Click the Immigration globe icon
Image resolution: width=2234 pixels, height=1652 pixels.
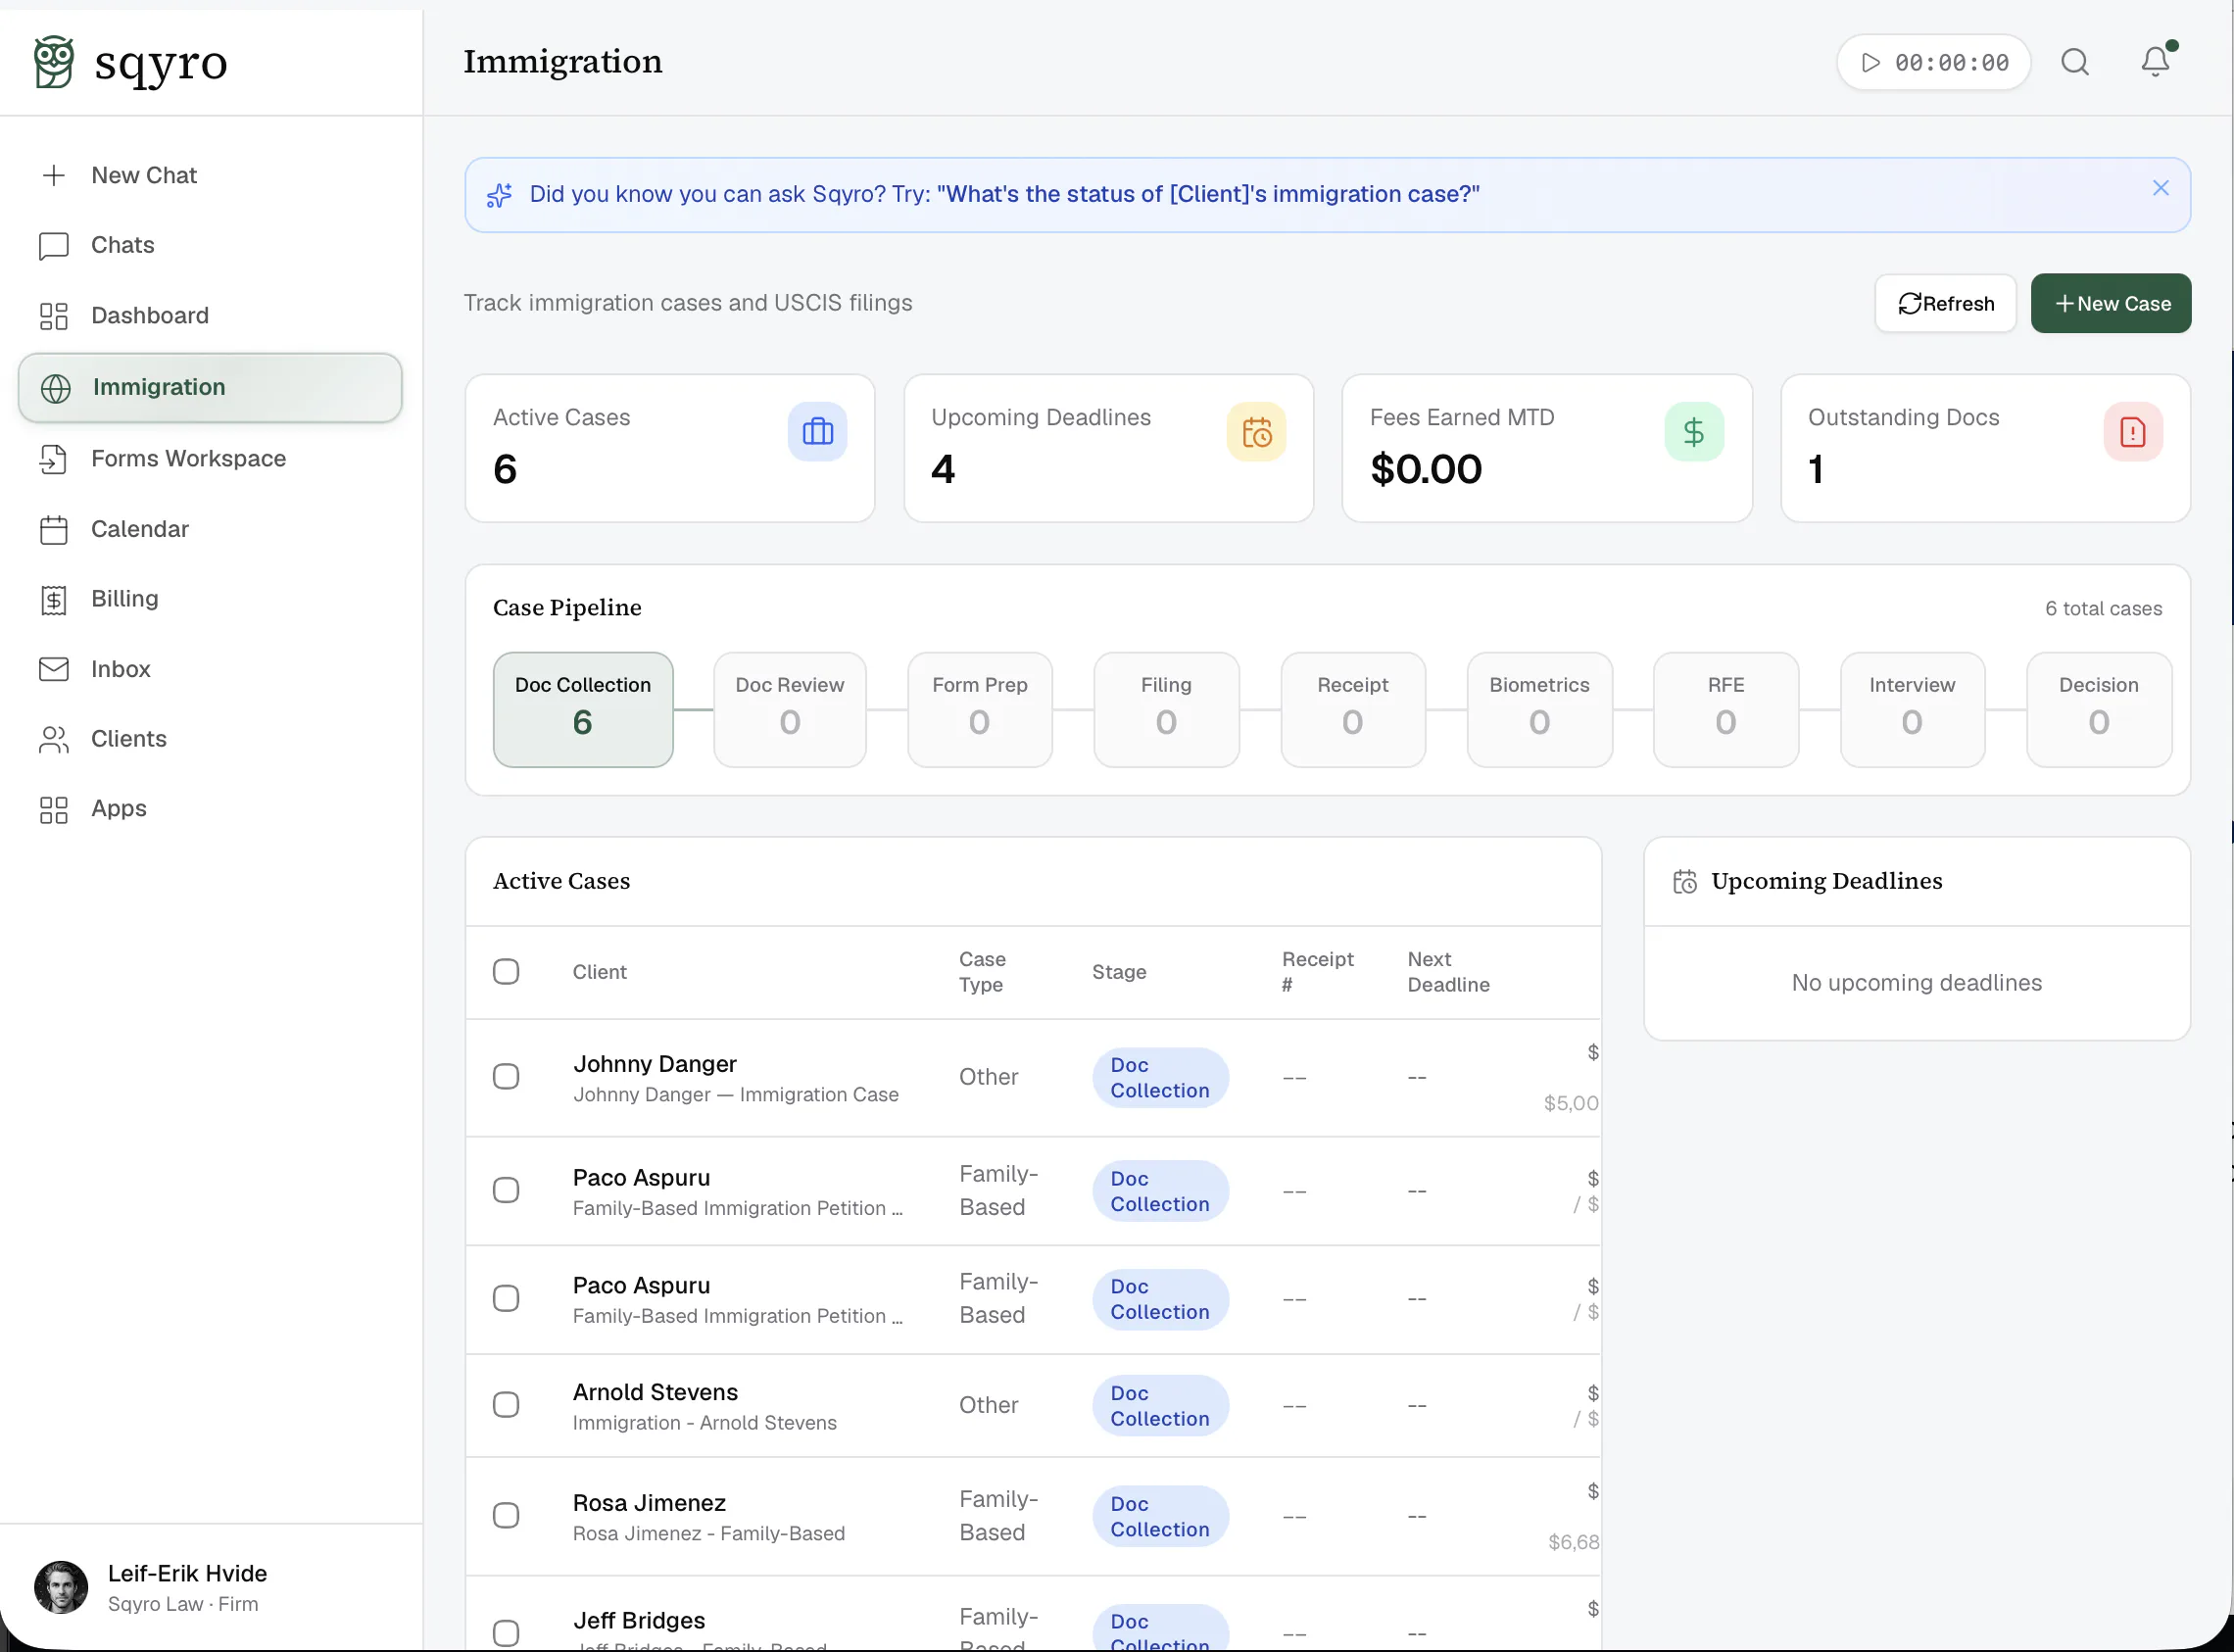(x=56, y=388)
